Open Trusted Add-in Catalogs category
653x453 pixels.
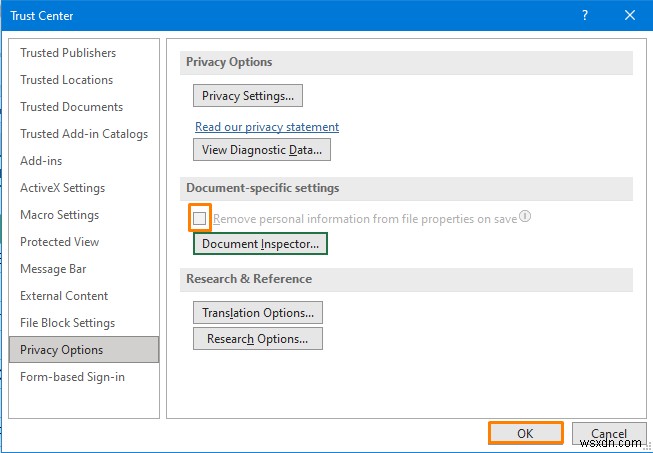pyautogui.click(x=84, y=134)
